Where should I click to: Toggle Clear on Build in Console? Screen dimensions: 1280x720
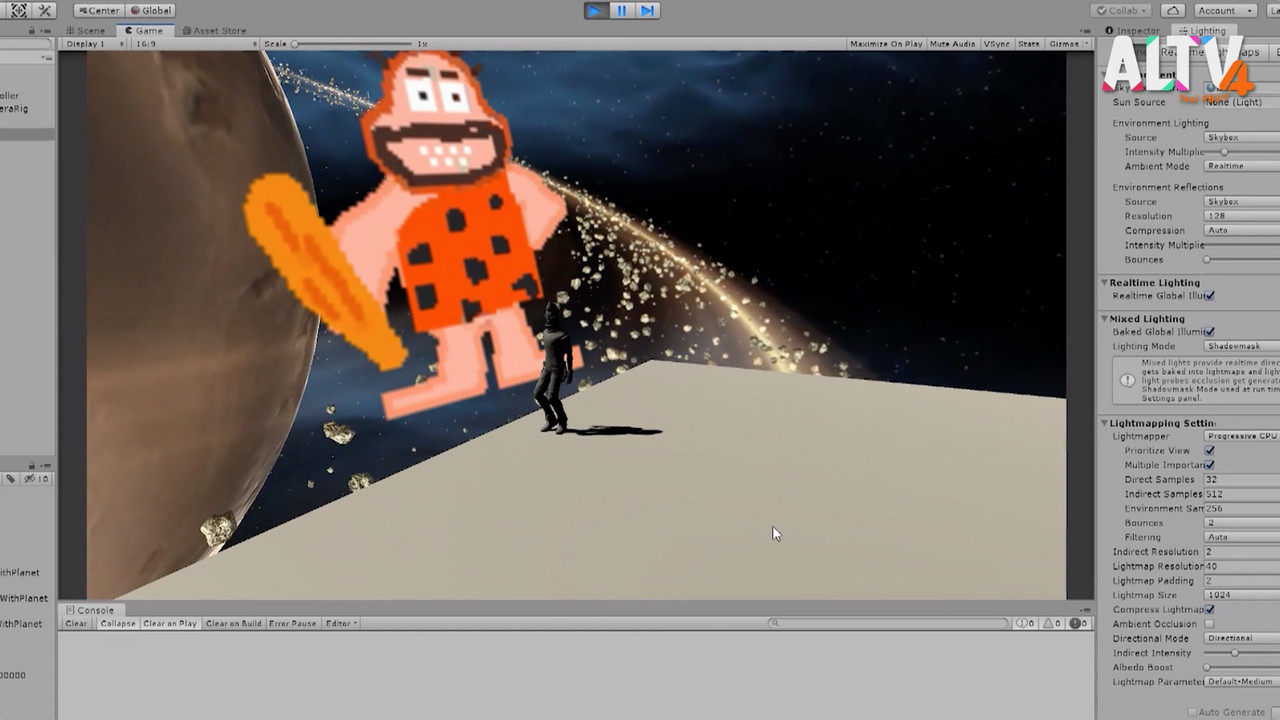(233, 623)
